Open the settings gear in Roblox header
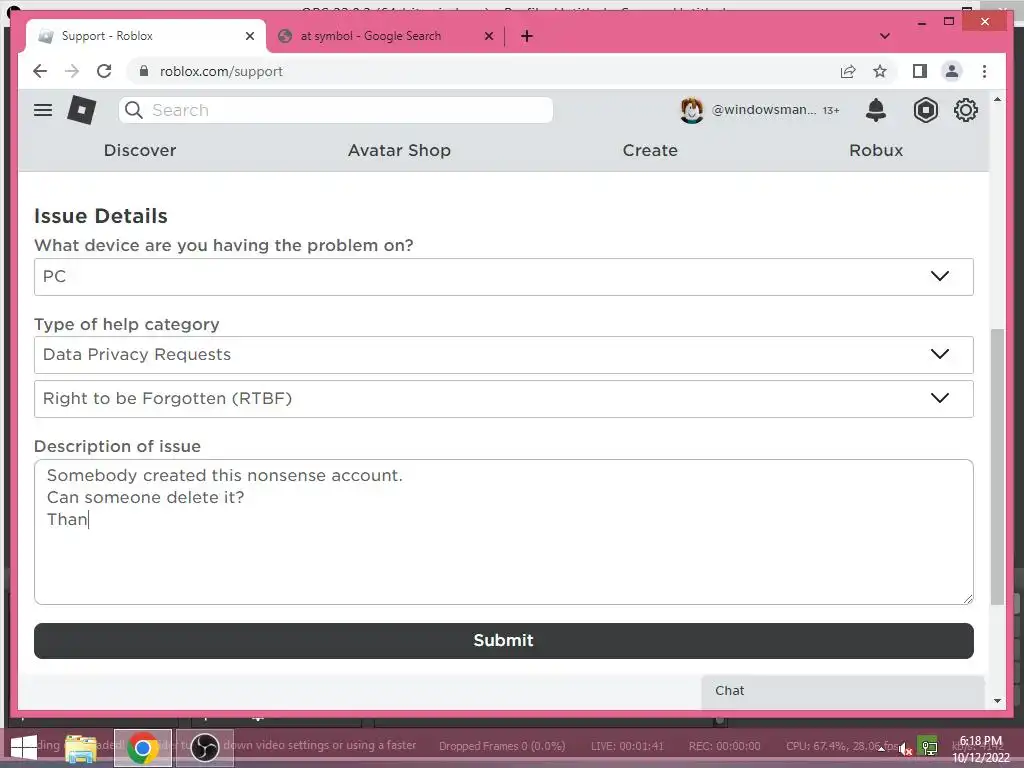The image size is (1024, 768). tap(966, 110)
